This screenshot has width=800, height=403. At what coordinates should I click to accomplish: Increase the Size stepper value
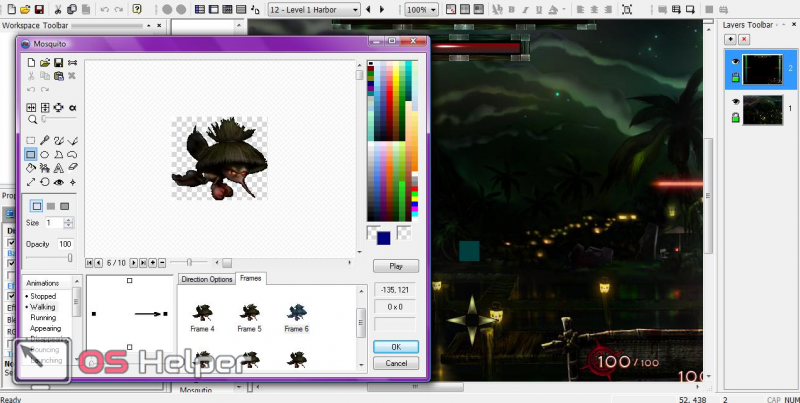coord(68,220)
